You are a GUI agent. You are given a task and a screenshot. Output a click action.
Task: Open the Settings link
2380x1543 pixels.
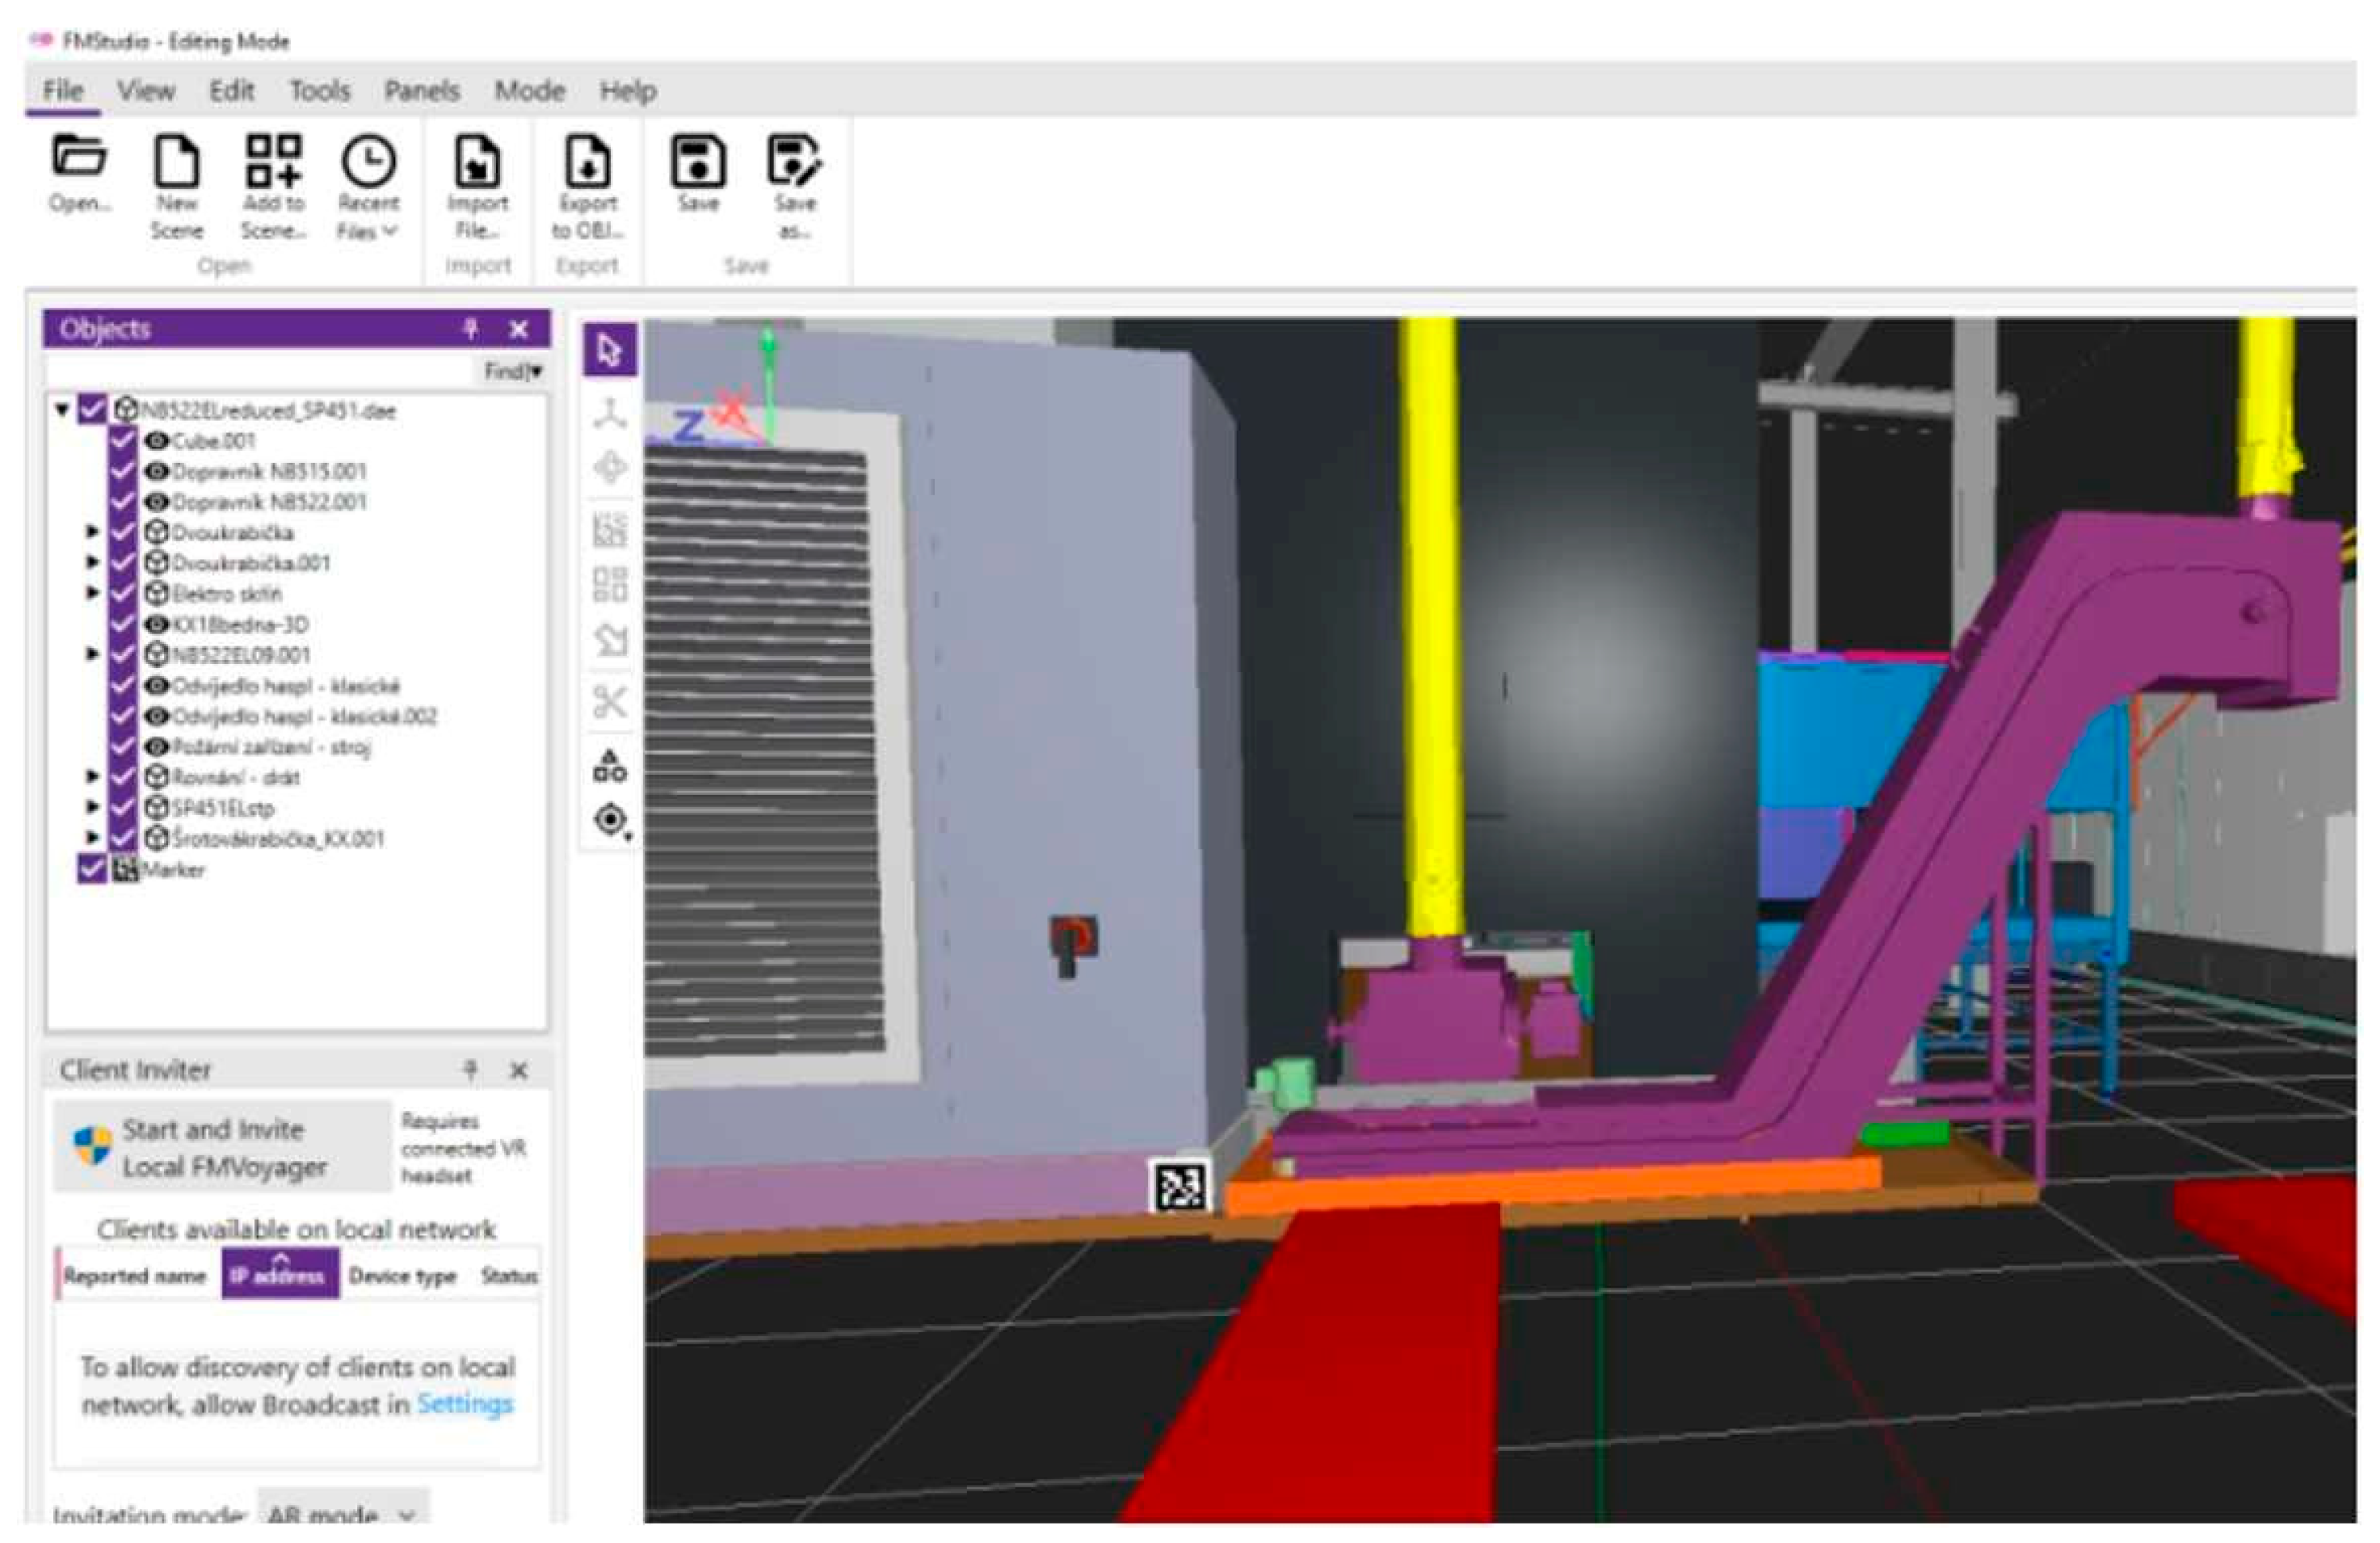pyautogui.click(x=464, y=1404)
